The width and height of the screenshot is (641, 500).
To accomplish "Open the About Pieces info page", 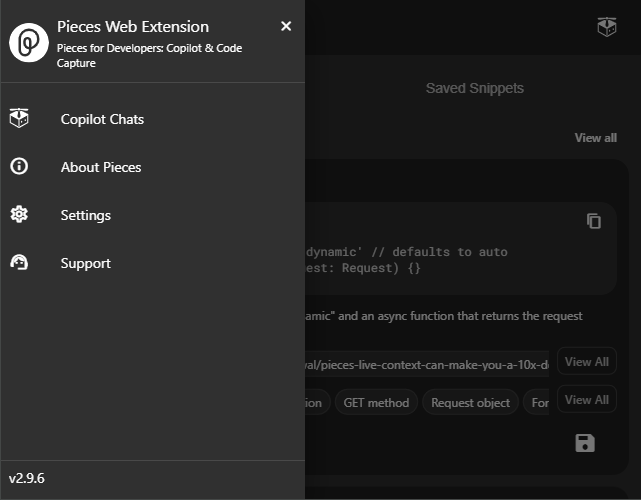I will click(100, 167).
